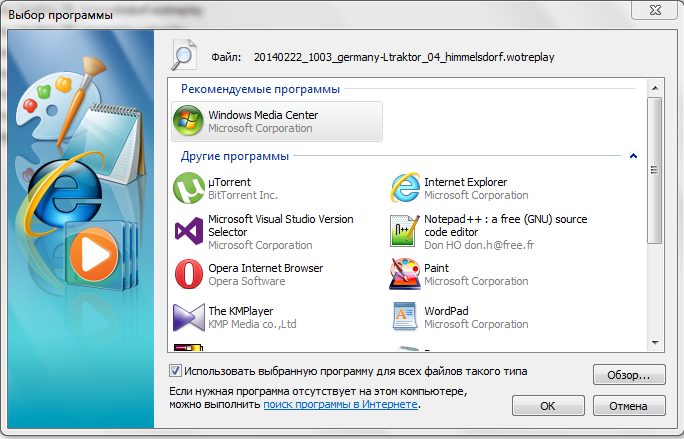The height and width of the screenshot is (439, 684).
Task: Toggle the always-use-selected-program checkbox
Action: pos(175,371)
